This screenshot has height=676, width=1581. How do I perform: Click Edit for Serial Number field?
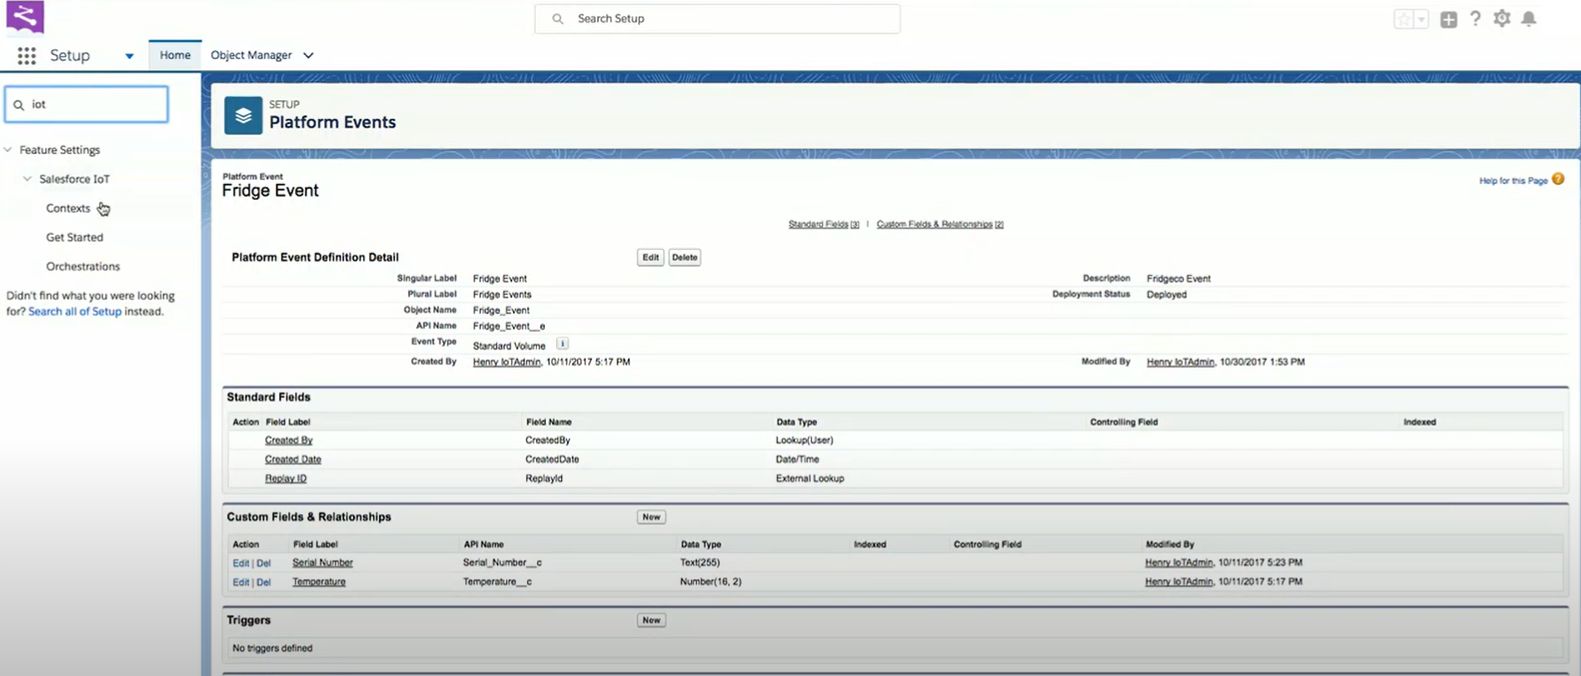click(241, 563)
